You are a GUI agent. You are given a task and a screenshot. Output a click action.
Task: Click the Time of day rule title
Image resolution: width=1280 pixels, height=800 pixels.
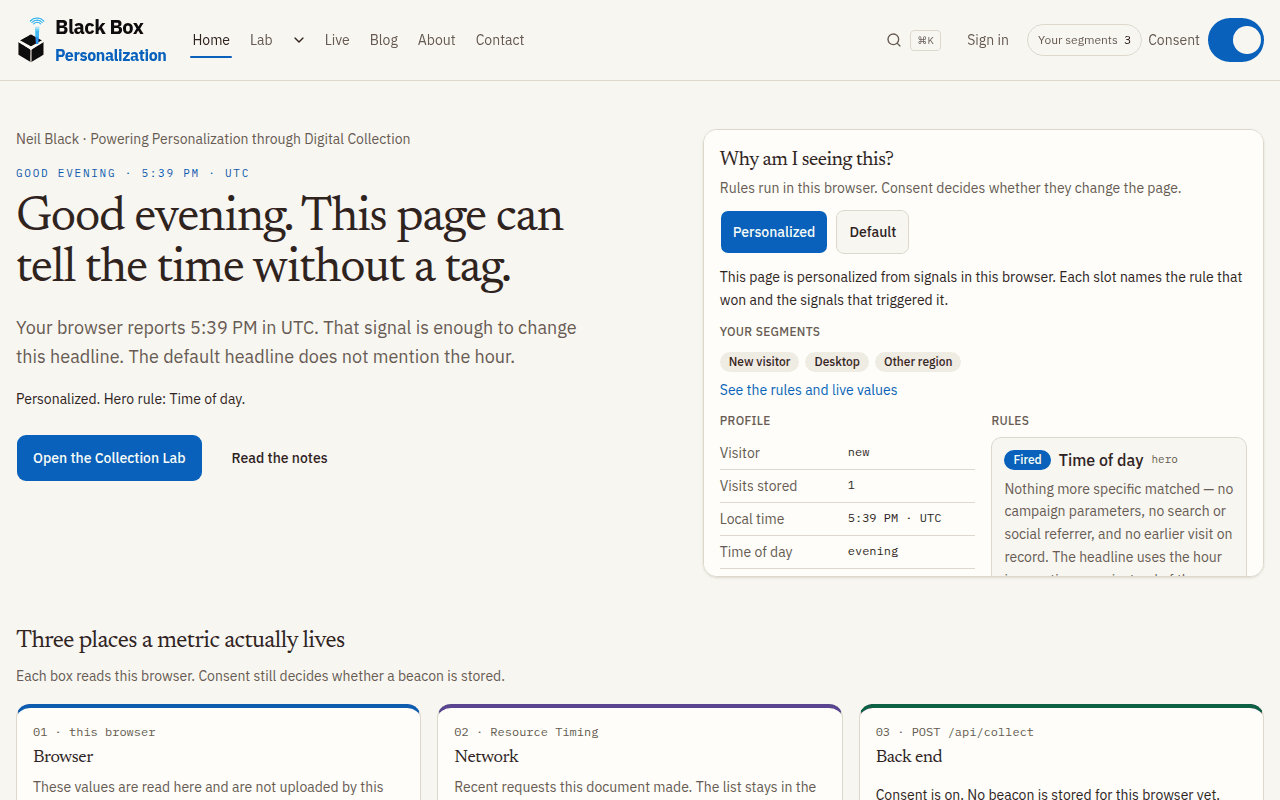tap(1101, 460)
